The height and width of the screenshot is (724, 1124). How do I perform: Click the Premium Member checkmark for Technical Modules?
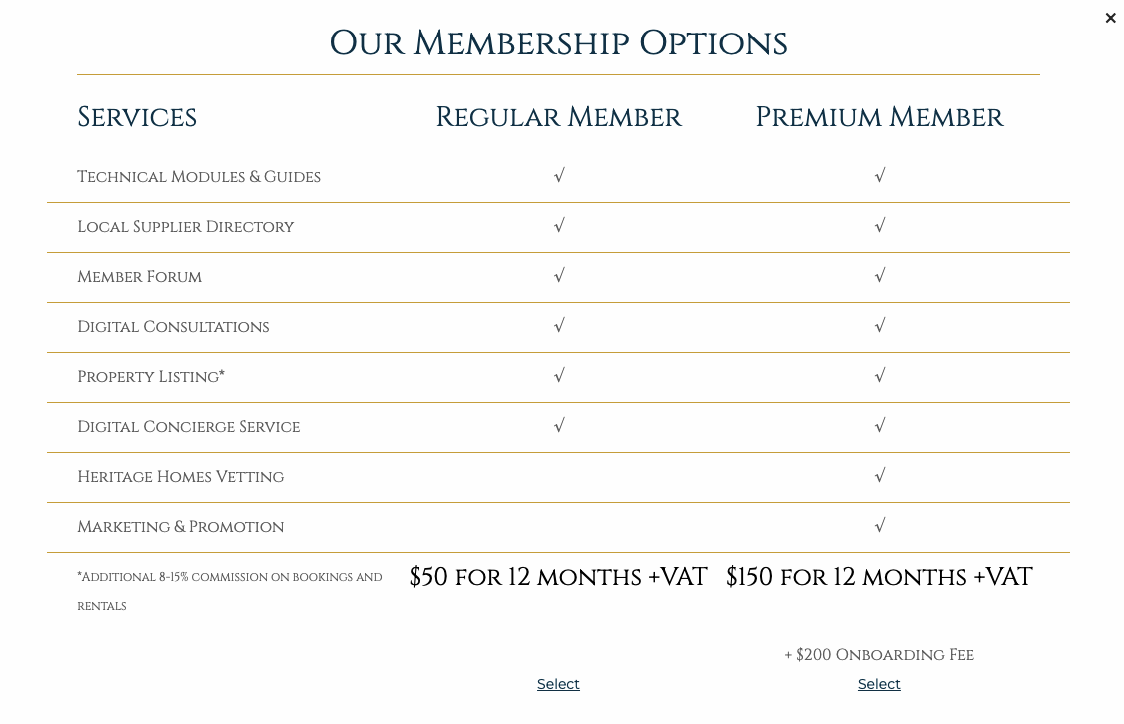(880, 176)
